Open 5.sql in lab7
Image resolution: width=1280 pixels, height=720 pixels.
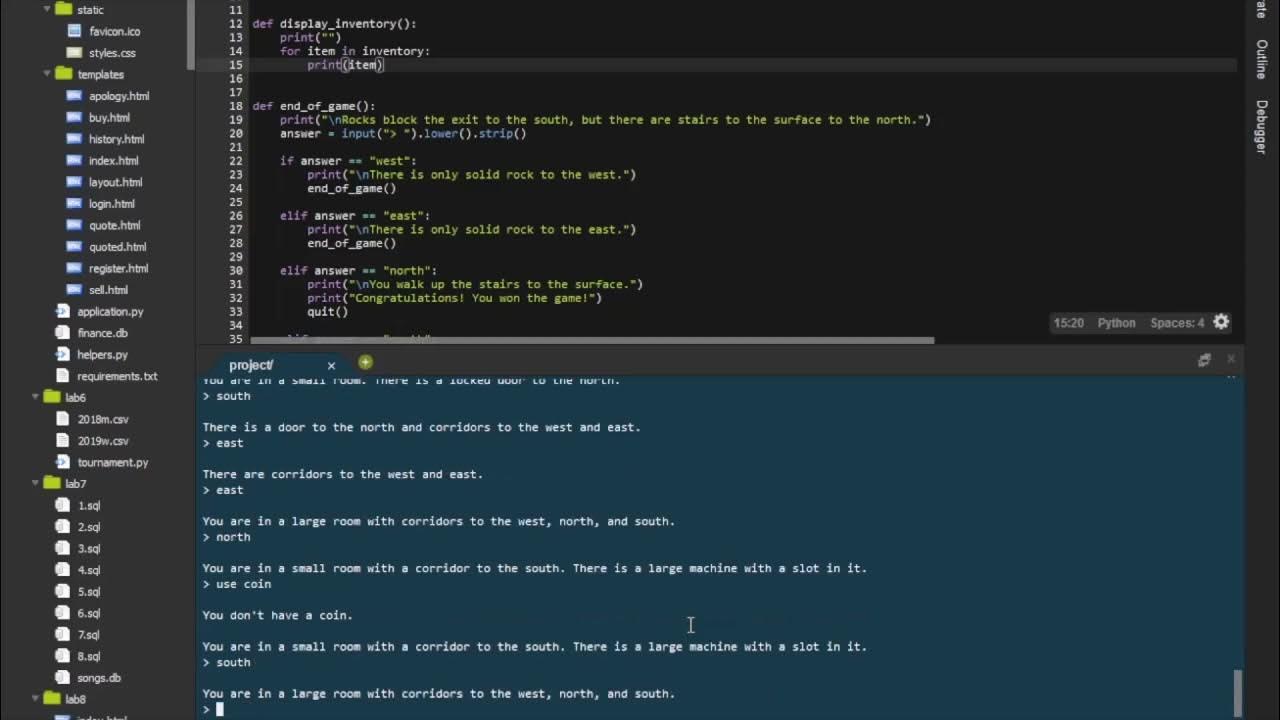[x=89, y=592]
